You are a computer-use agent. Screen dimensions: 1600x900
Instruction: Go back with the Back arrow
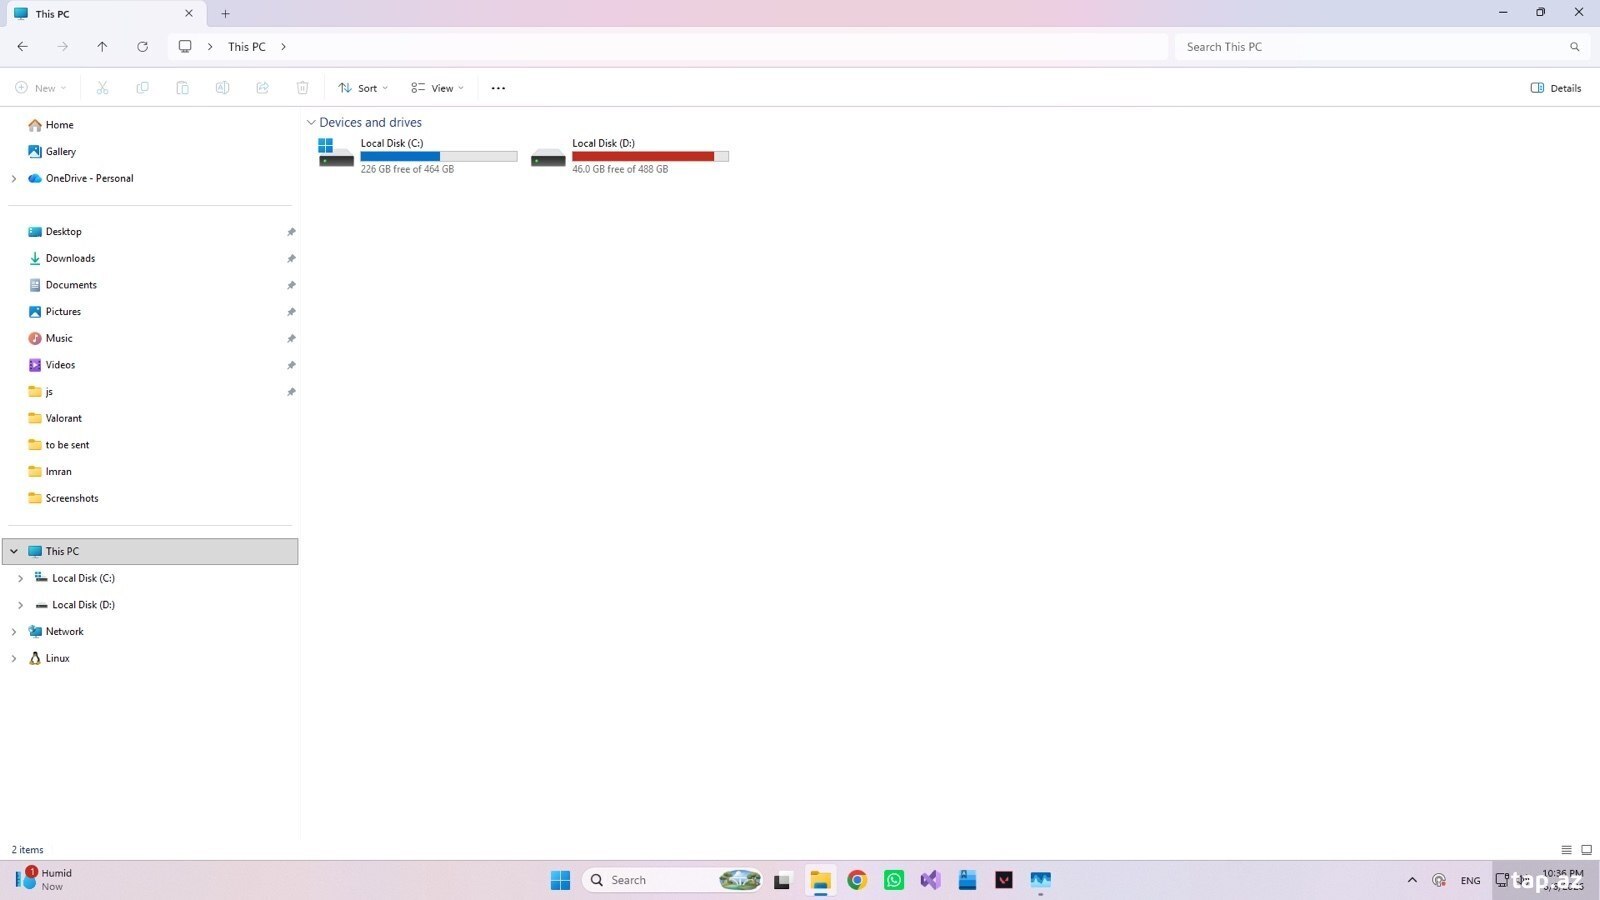[x=22, y=46]
